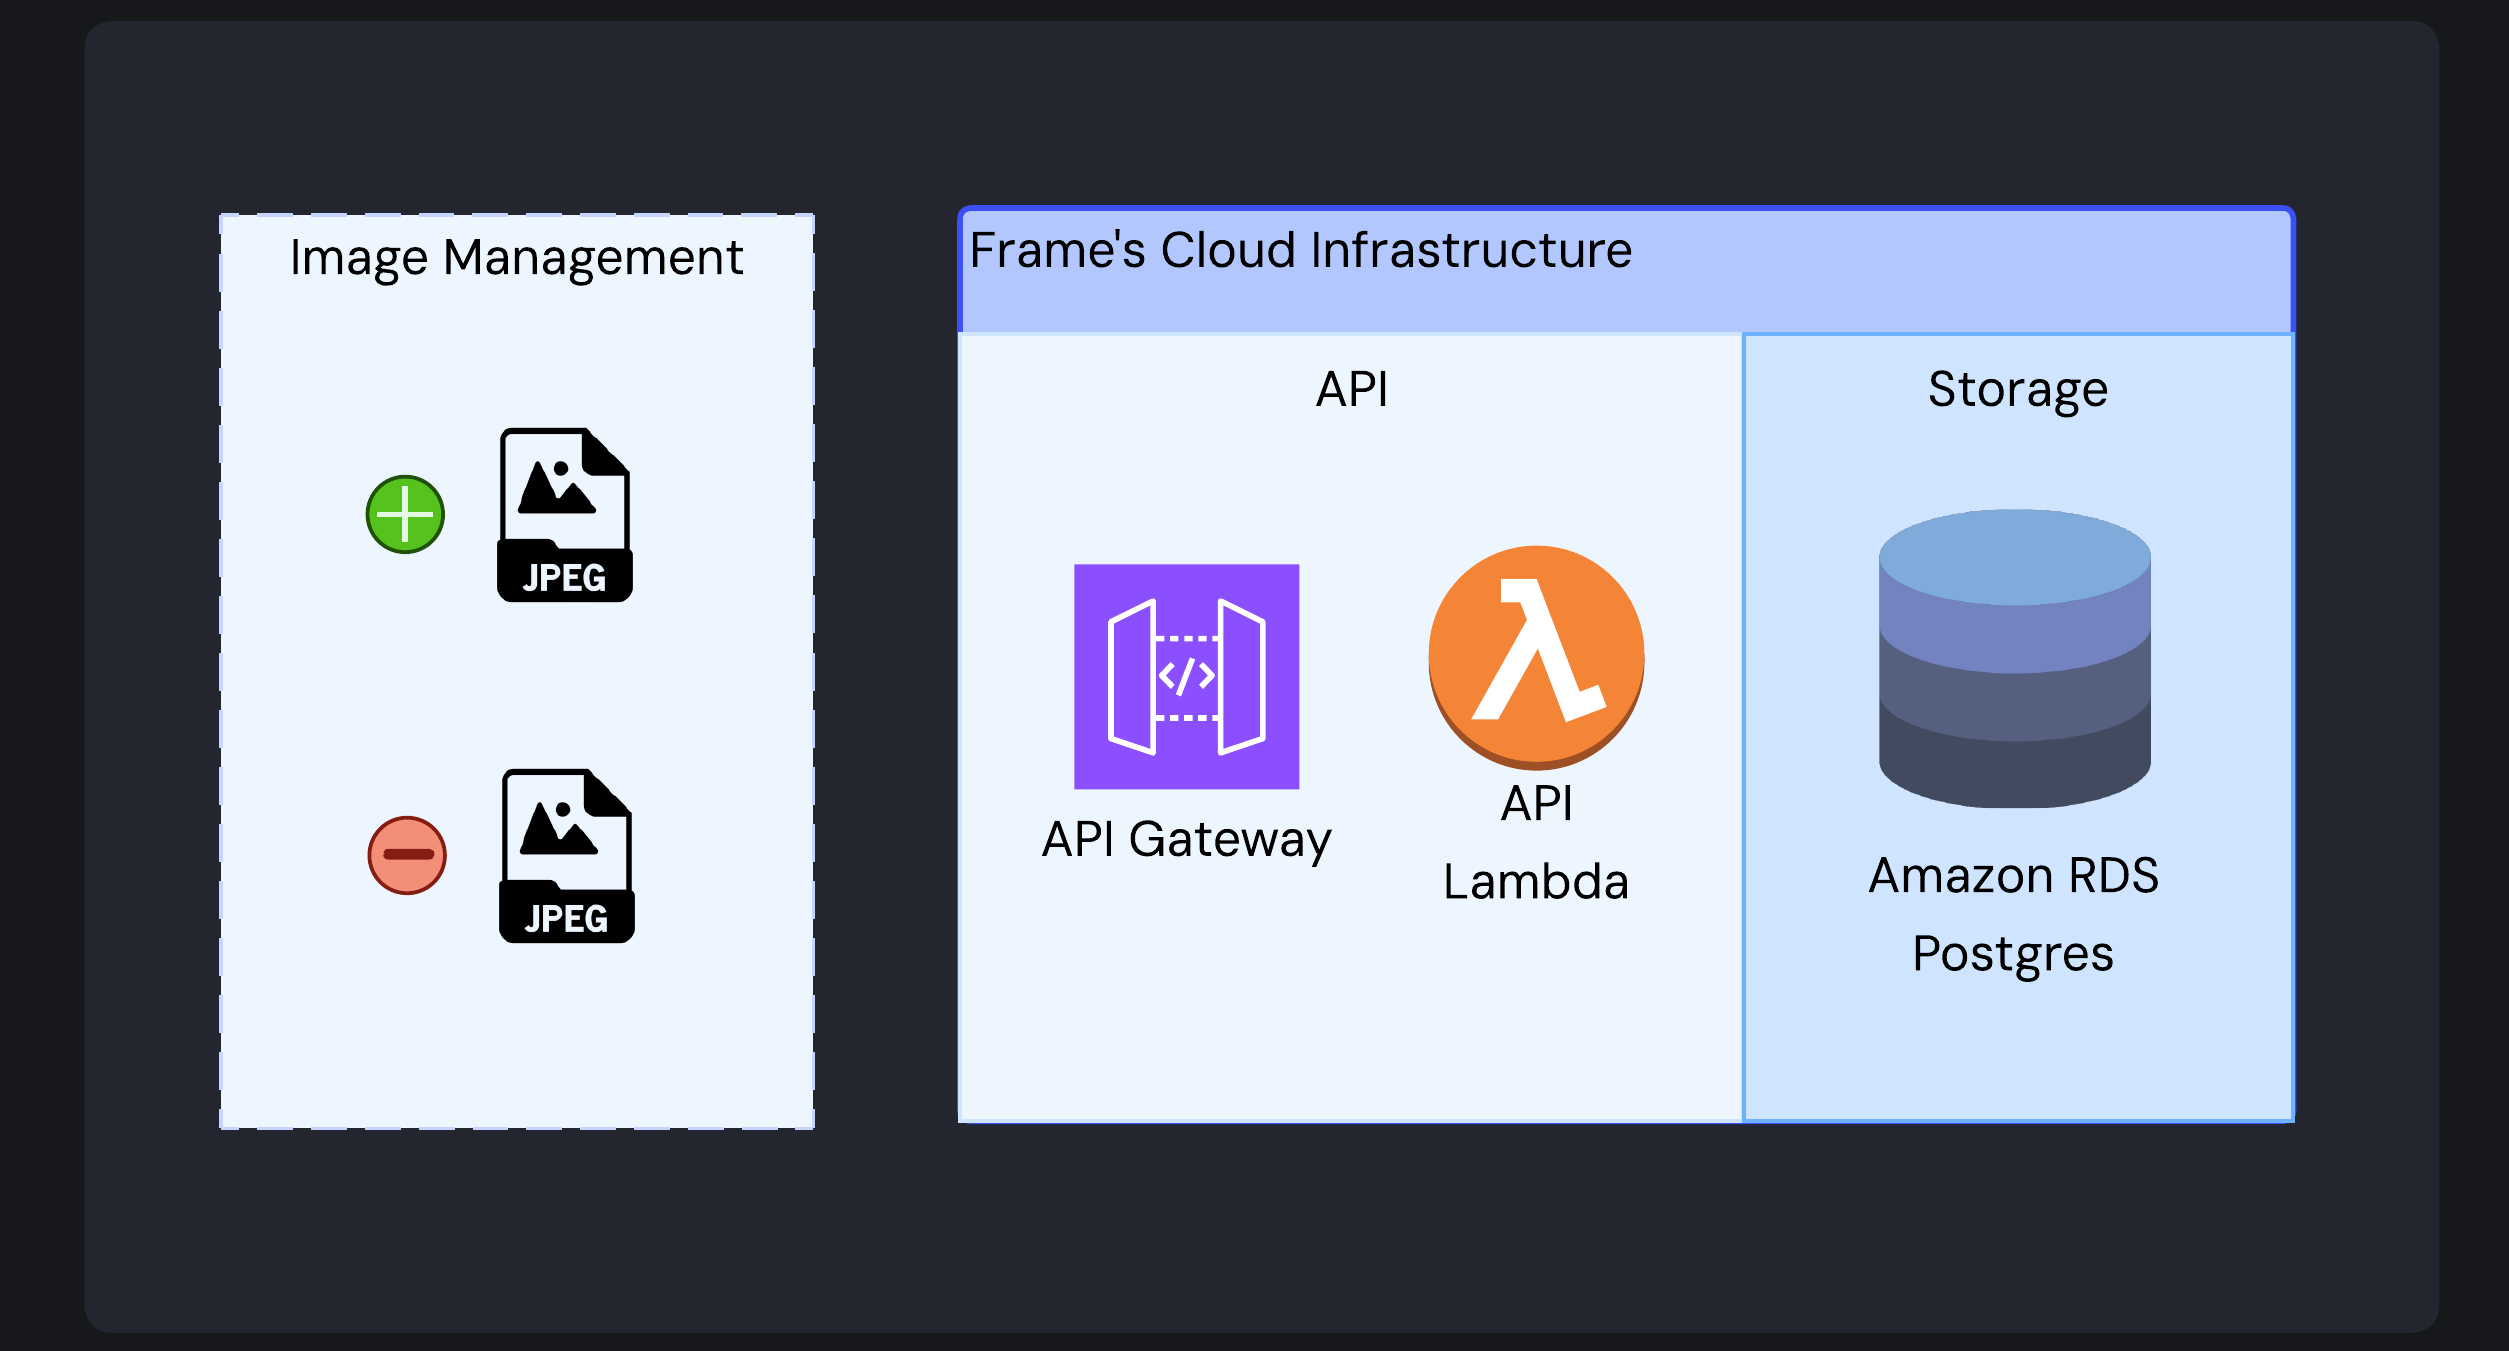Image resolution: width=2509 pixels, height=1351 pixels.
Task: Click the 'Image Management' title
Action: 516,258
